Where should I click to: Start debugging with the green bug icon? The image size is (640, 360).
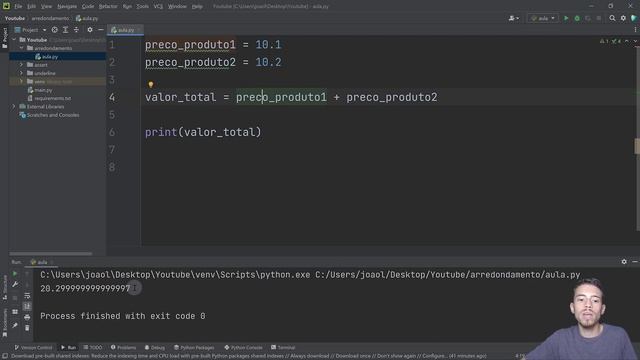577,18
